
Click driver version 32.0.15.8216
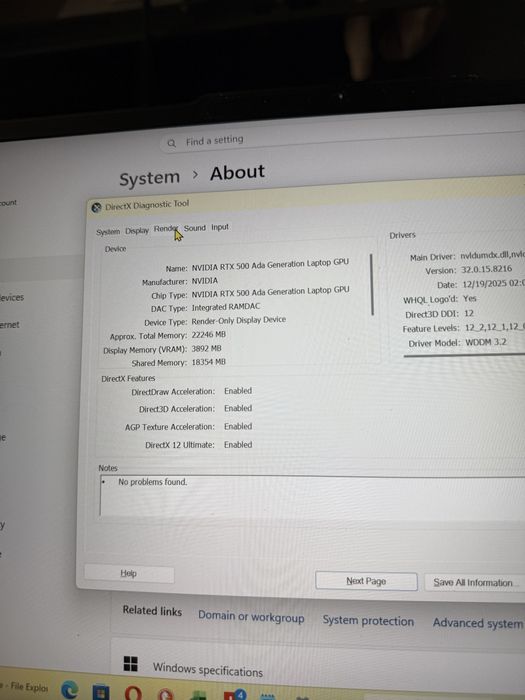pos(487,269)
